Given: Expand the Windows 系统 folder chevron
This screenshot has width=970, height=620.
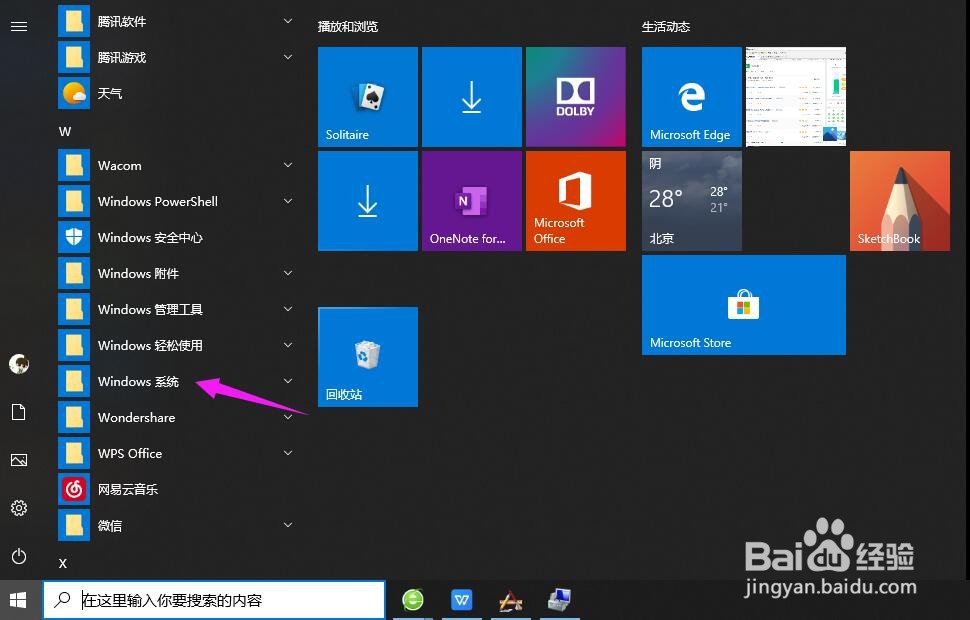Looking at the screenshot, I should pos(288,381).
